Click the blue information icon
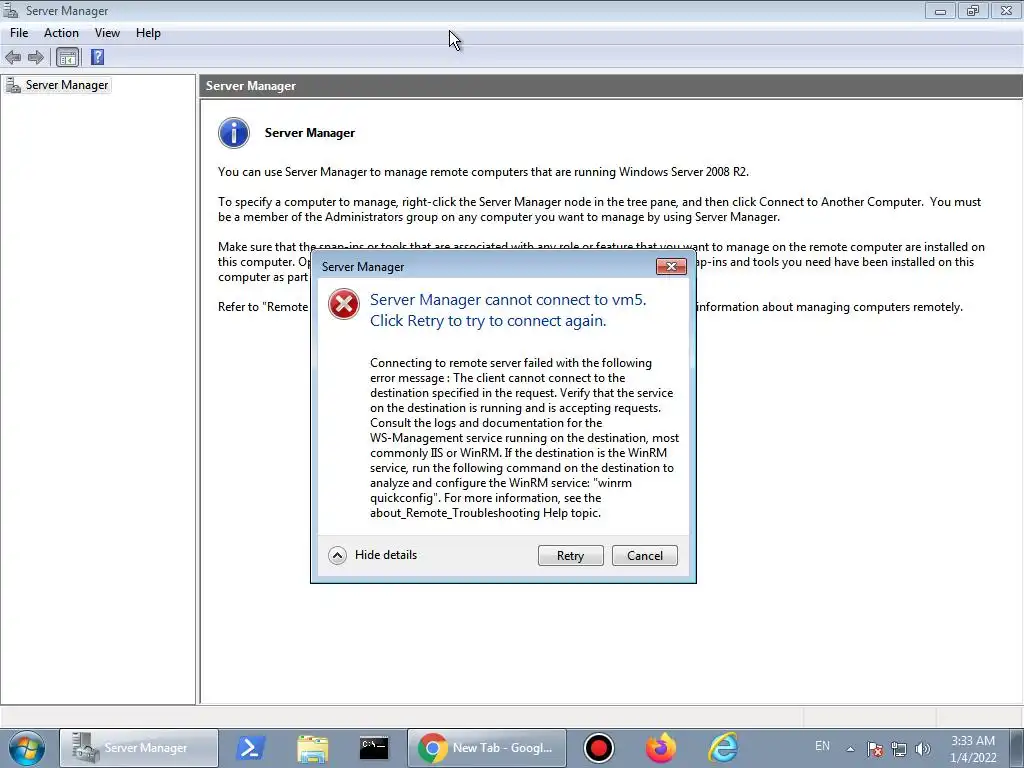Viewport: 1024px width, 768px height. pyautogui.click(x=234, y=133)
